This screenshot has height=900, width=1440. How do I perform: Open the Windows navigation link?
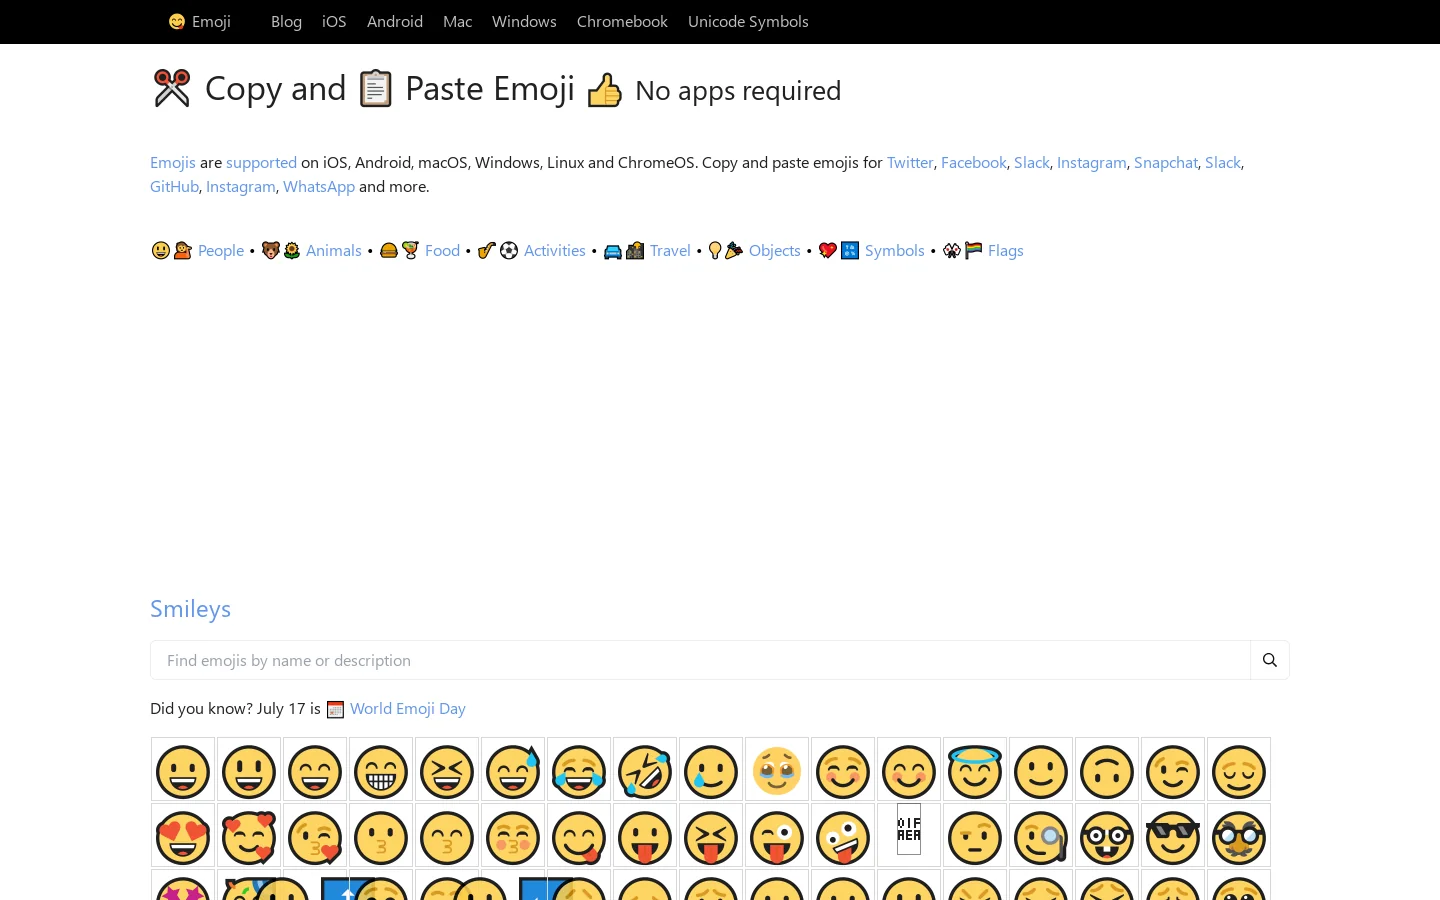tap(524, 21)
